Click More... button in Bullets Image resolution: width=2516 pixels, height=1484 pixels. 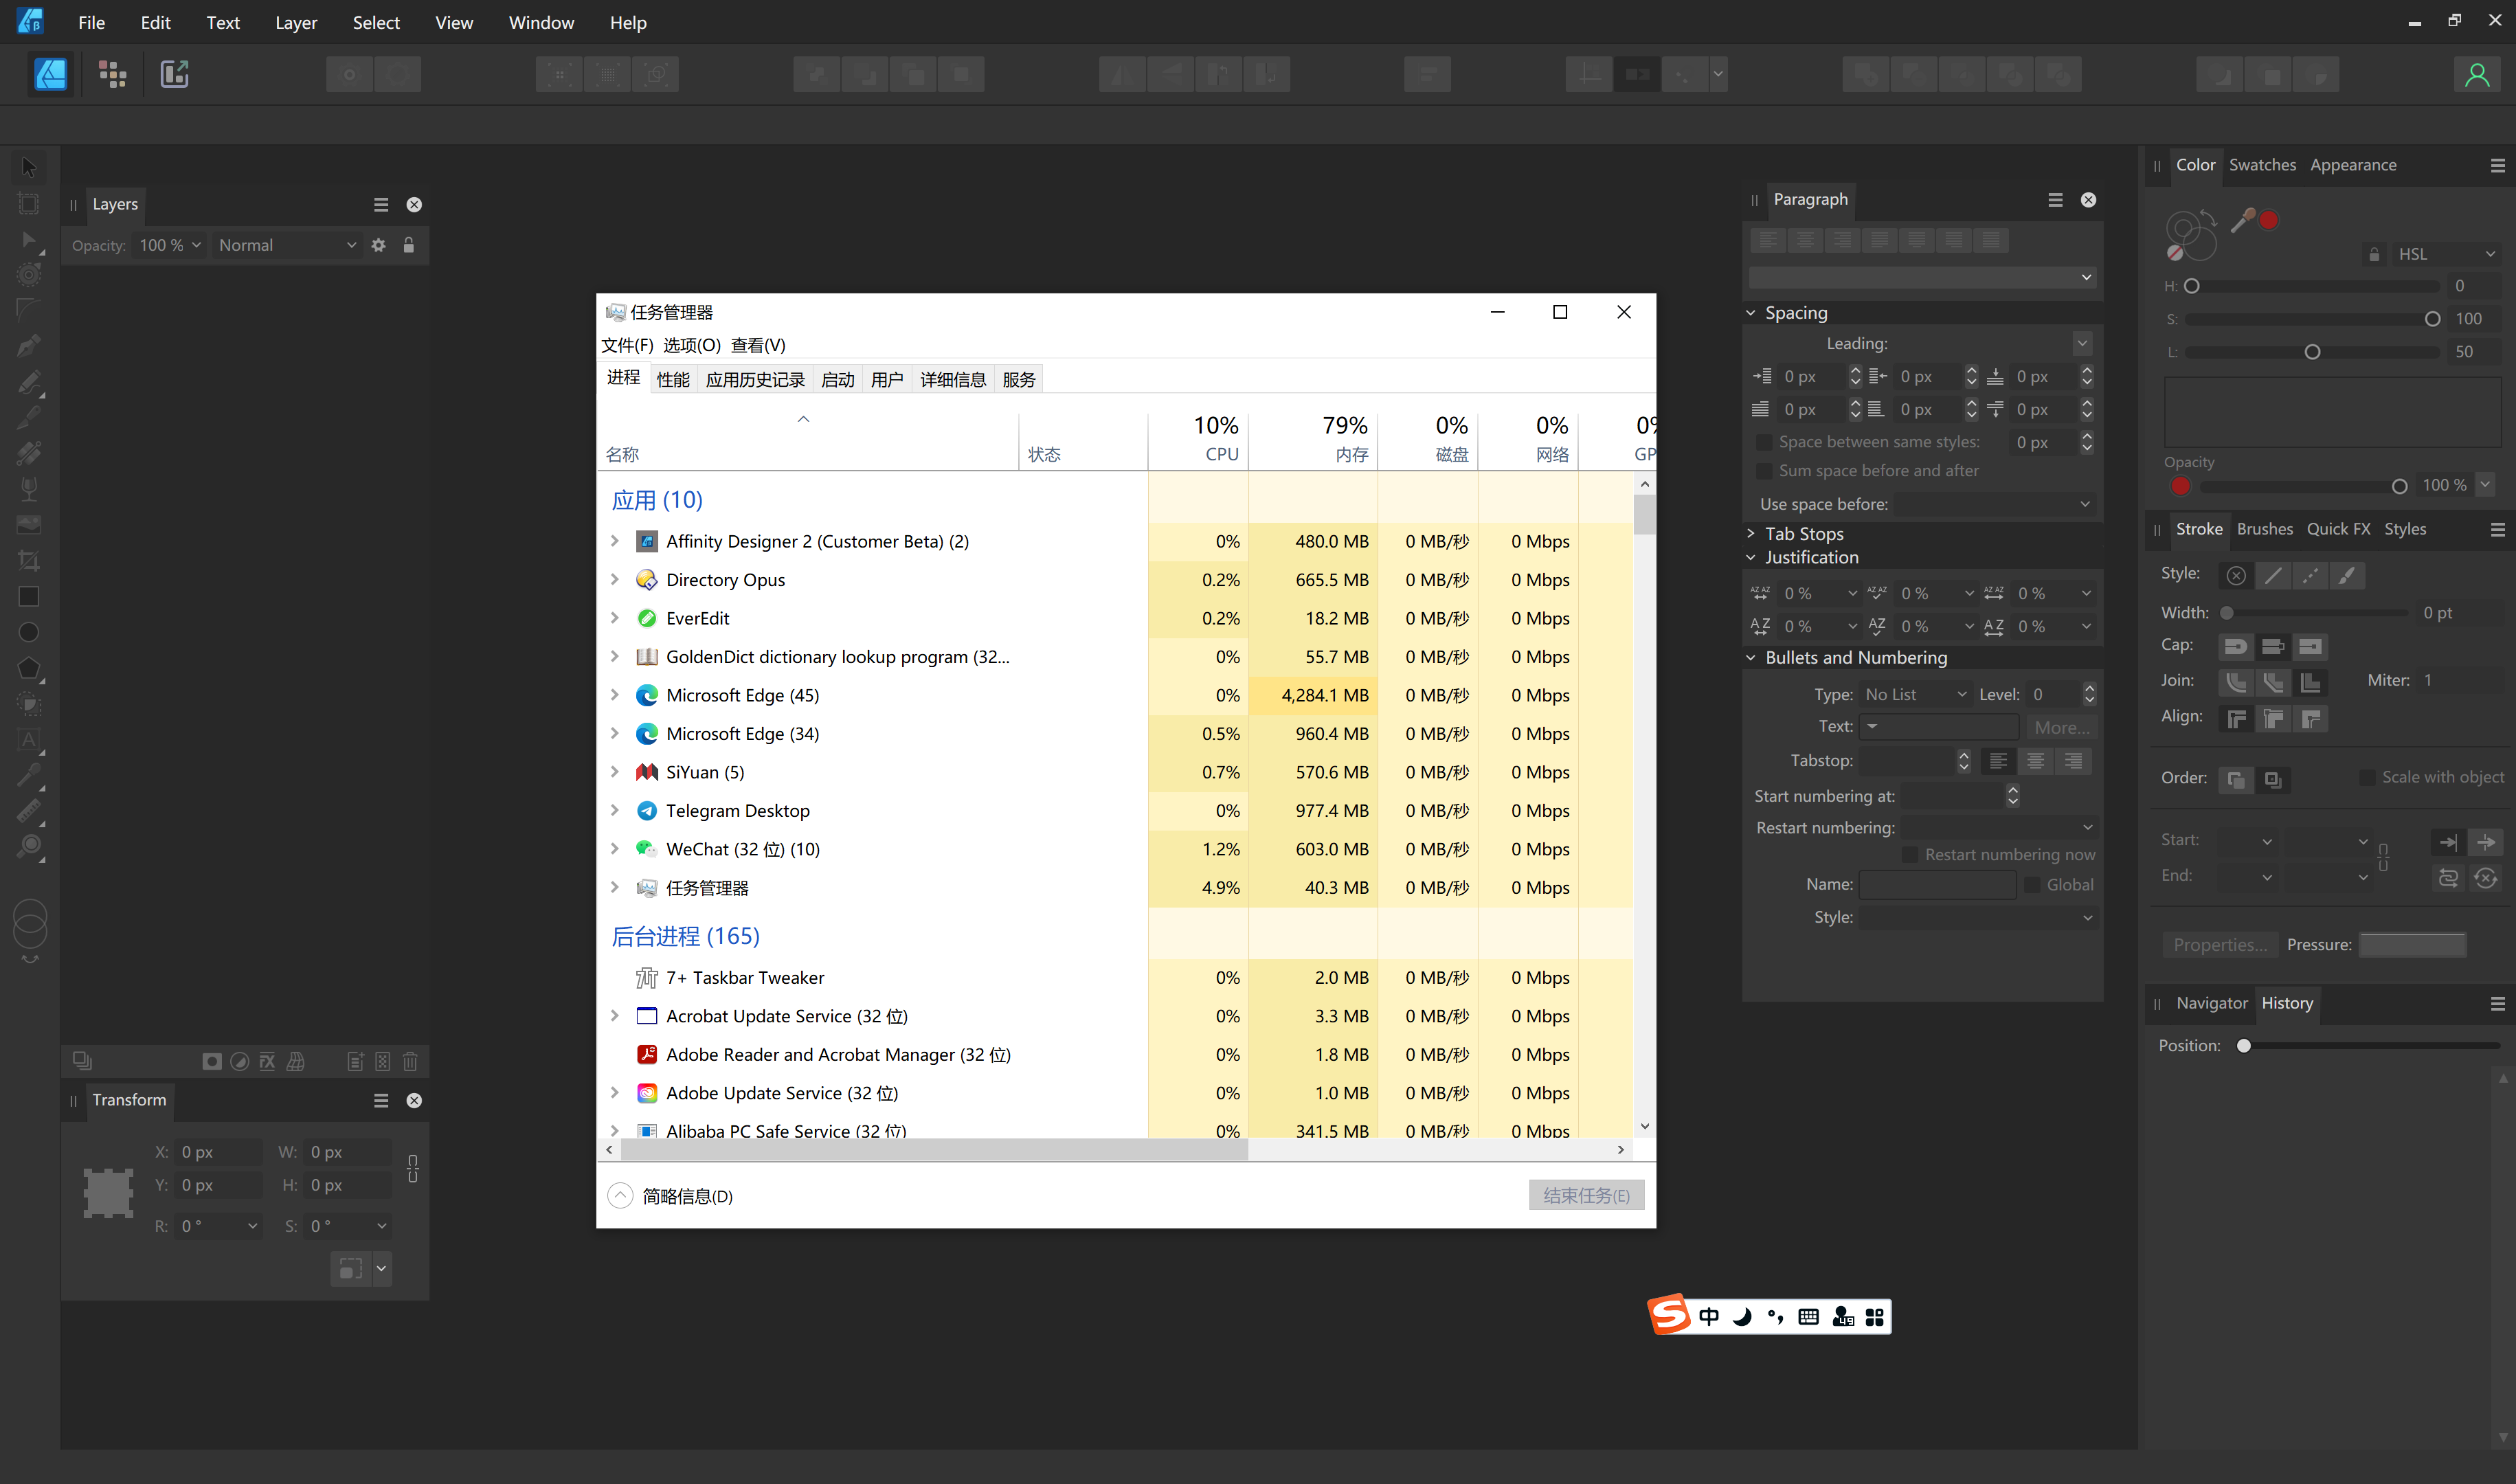pyautogui.click(x=2062, y=727)
